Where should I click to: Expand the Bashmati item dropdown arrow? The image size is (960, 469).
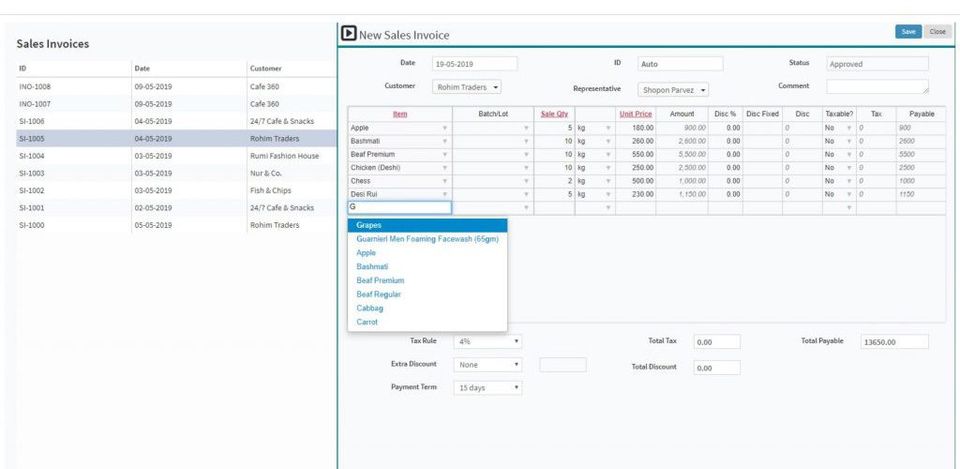(x=444, y=141)
